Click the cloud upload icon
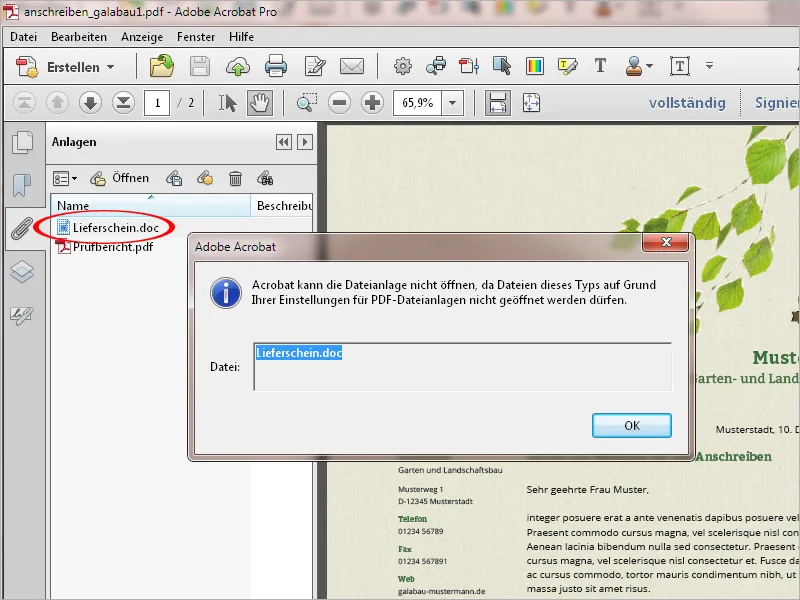 click(238, 66)
